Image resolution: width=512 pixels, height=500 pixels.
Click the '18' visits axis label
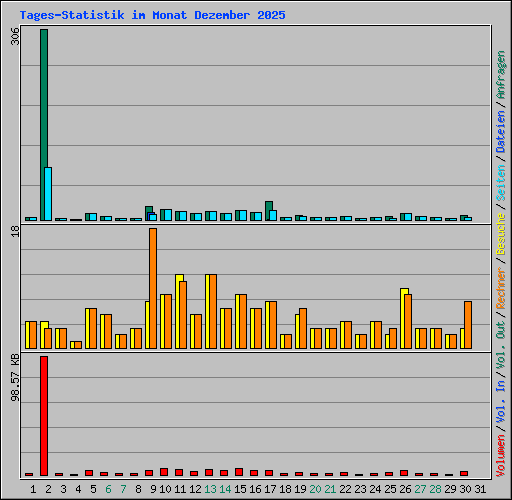click(15, 231)
